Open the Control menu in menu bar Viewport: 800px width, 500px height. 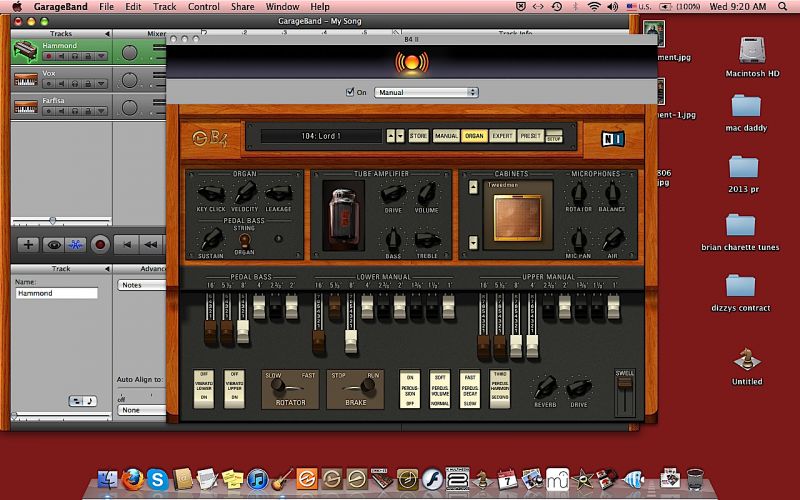point(204,7)
